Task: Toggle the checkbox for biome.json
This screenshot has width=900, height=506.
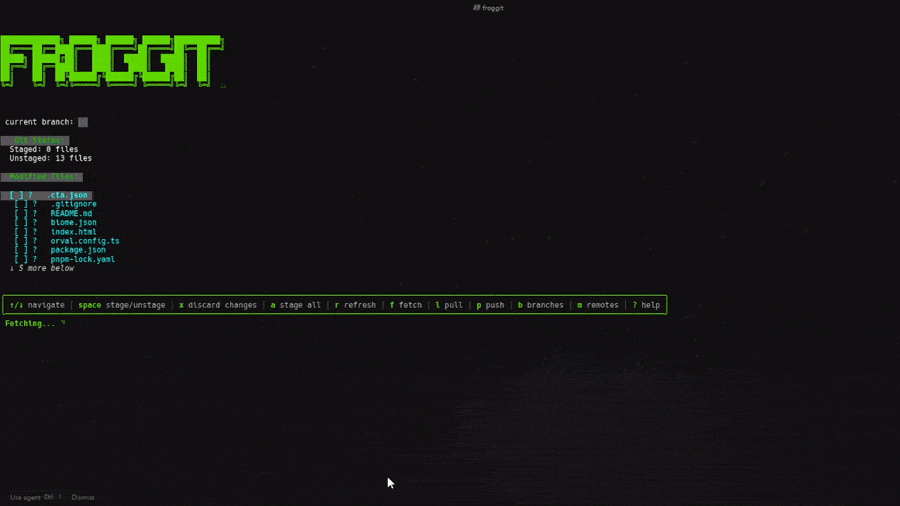Action: coord(21,223)
